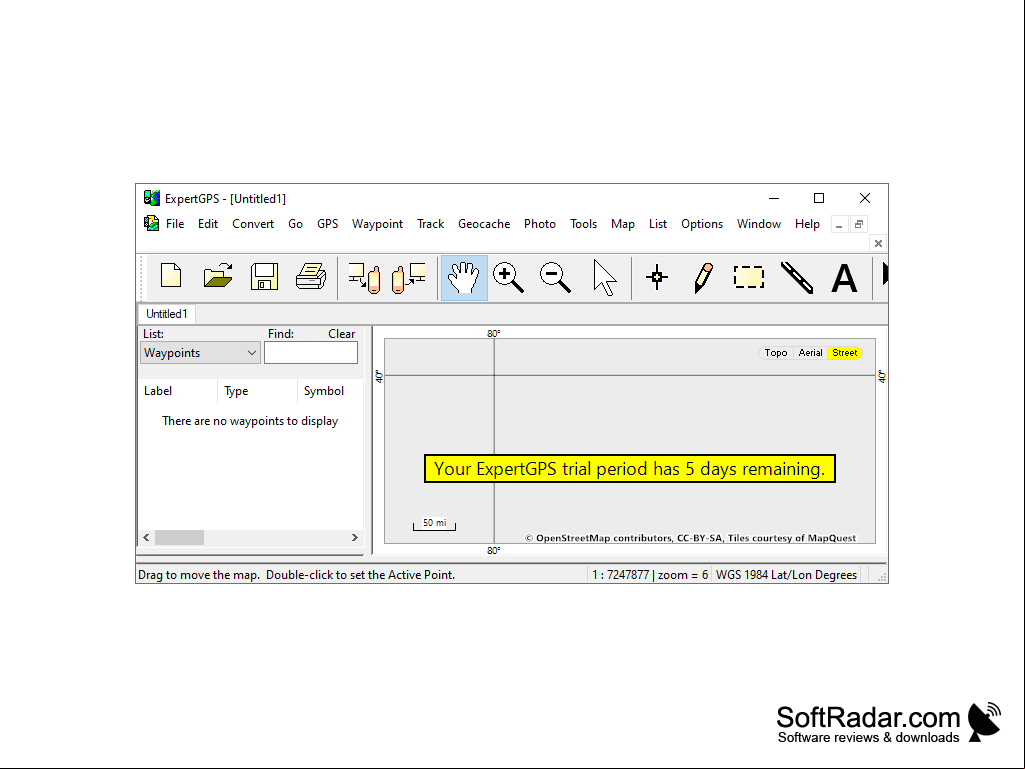The width and height of the screenshot is (1025, 769).
Task: Click the window resize grip in status bar
Action: (882, 577)
